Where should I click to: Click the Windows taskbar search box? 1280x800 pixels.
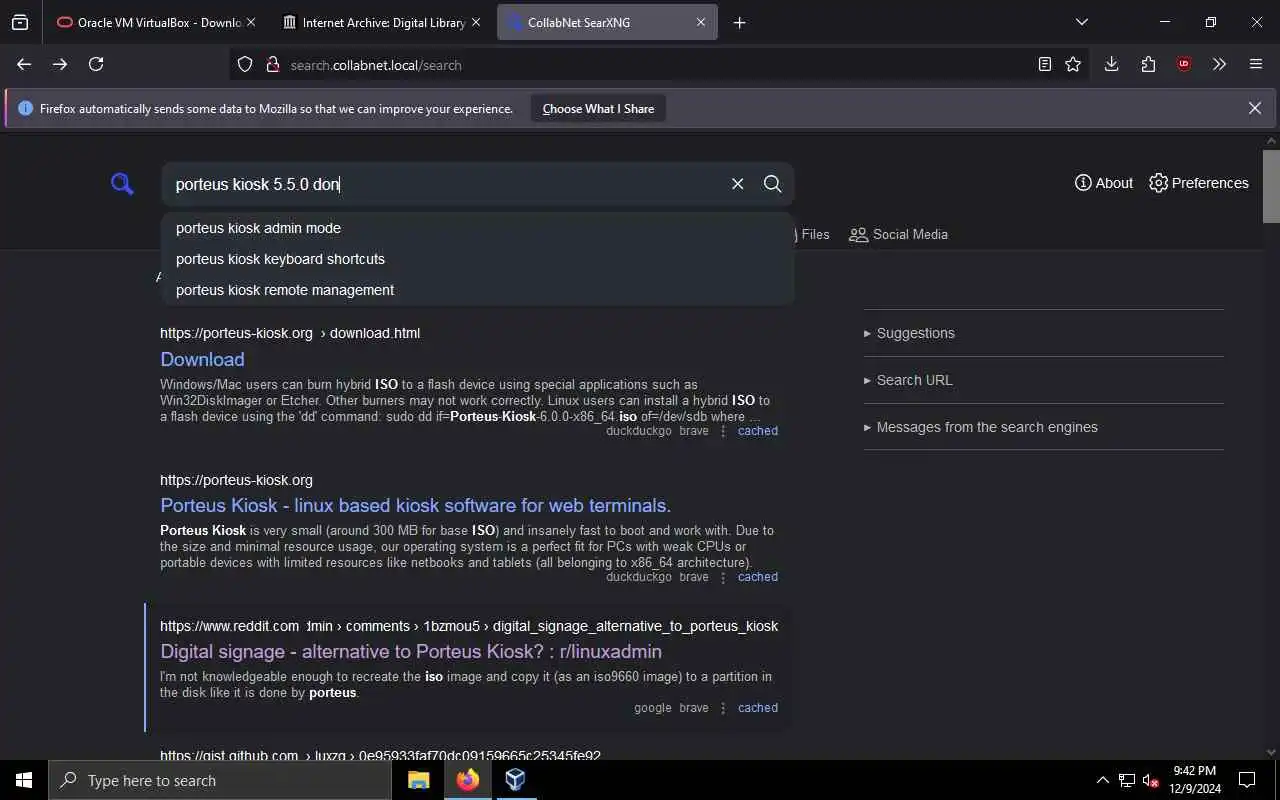coord(220,780)
